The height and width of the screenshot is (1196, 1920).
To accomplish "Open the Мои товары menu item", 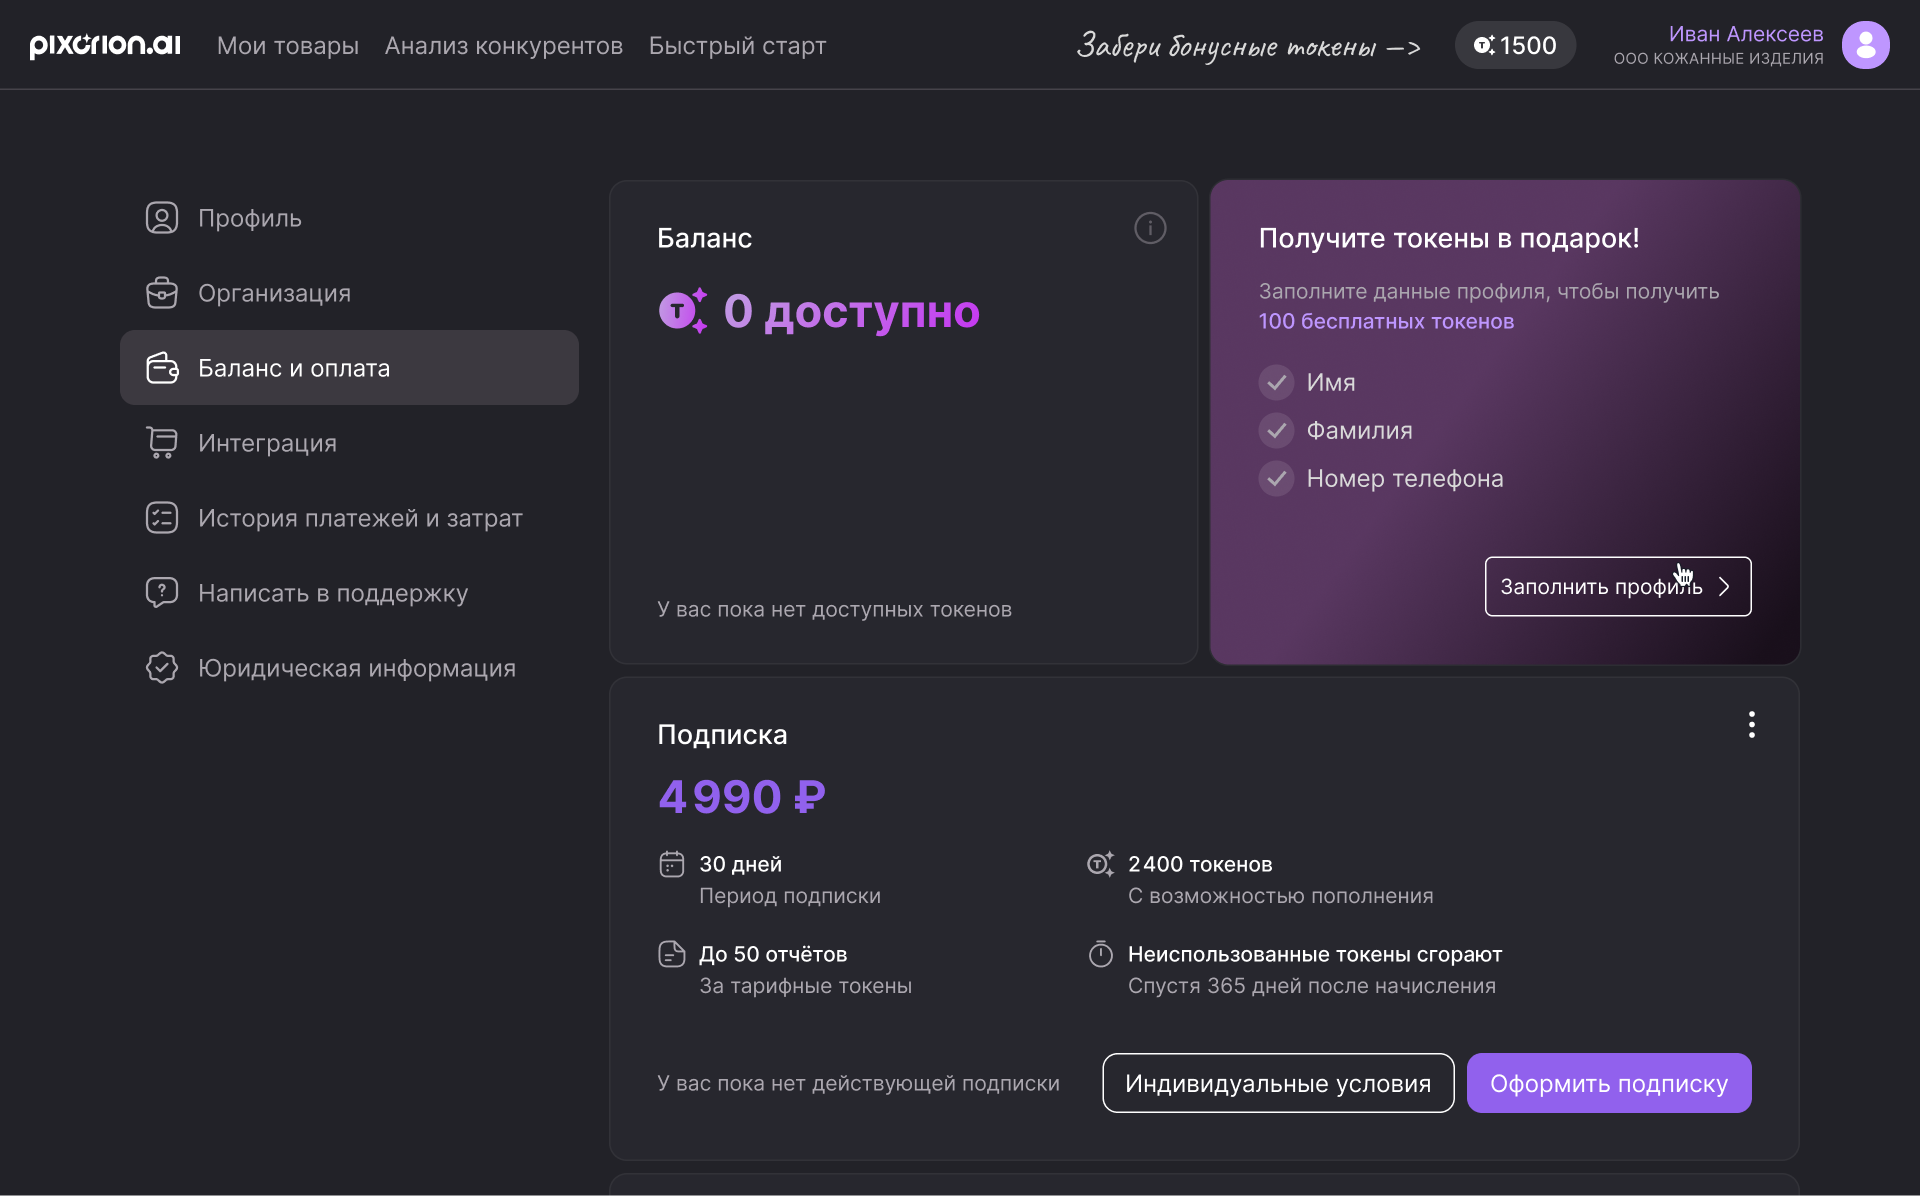I will [287, 45].
